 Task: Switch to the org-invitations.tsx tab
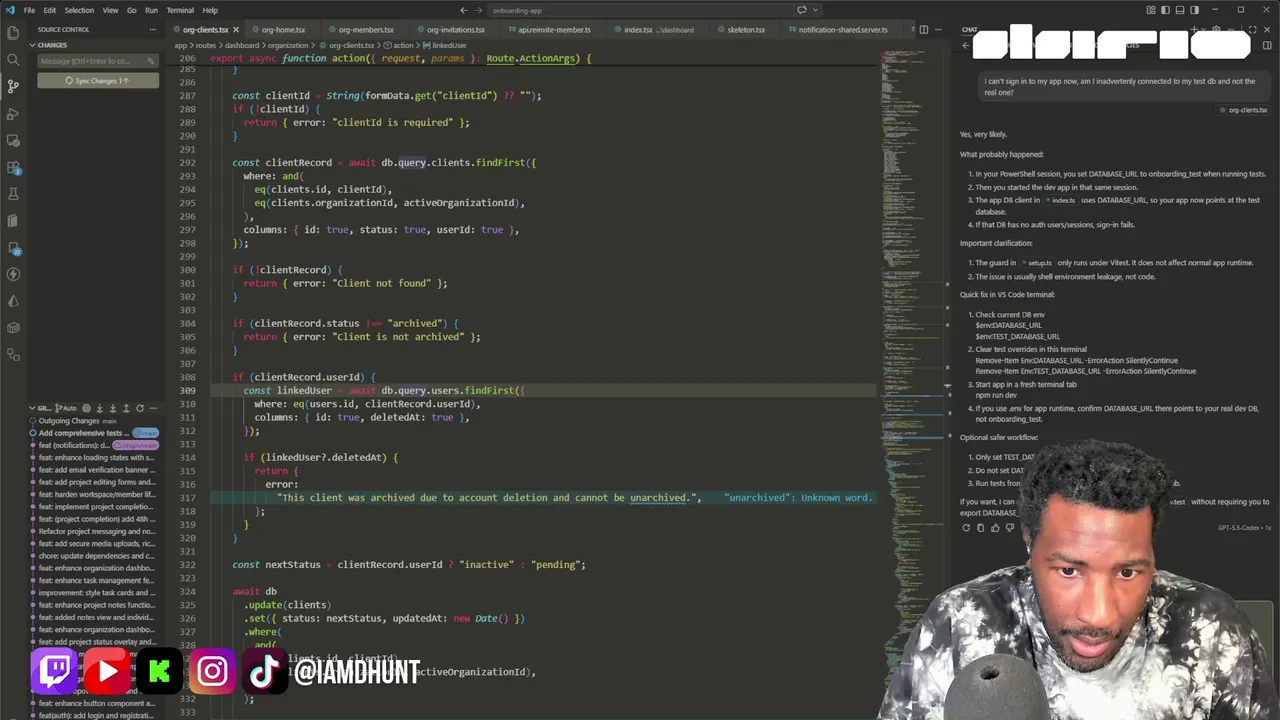point(456,30)
